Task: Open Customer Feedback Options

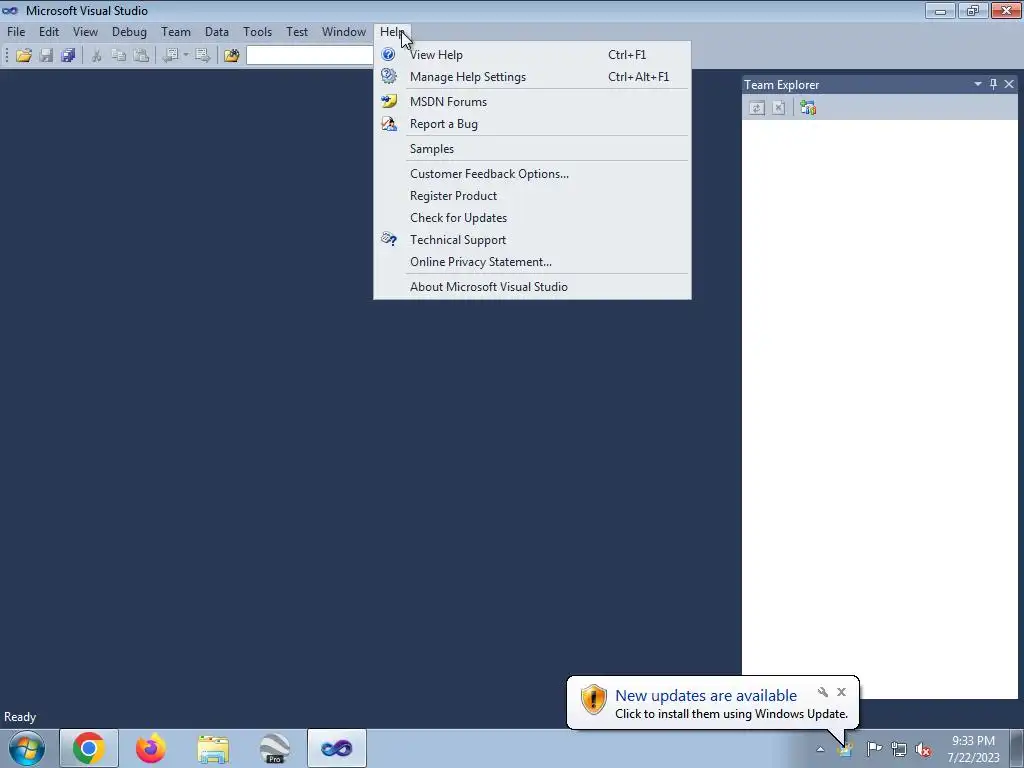Action: coord(532,174)
